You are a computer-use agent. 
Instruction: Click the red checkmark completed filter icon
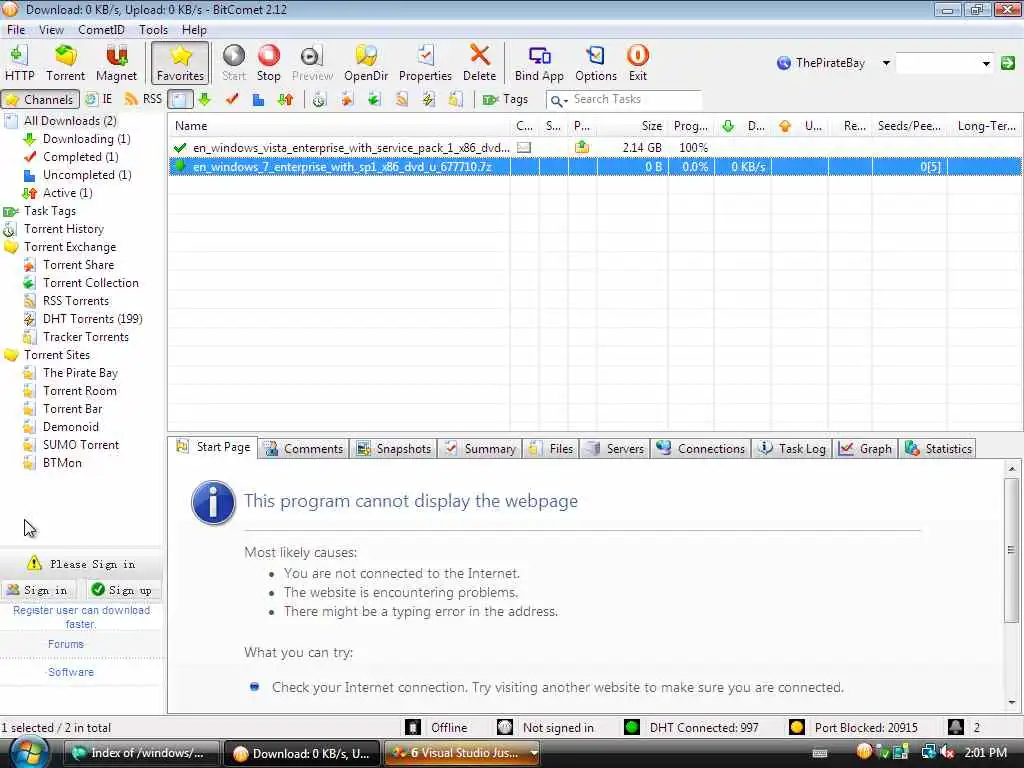pos(232,99)
